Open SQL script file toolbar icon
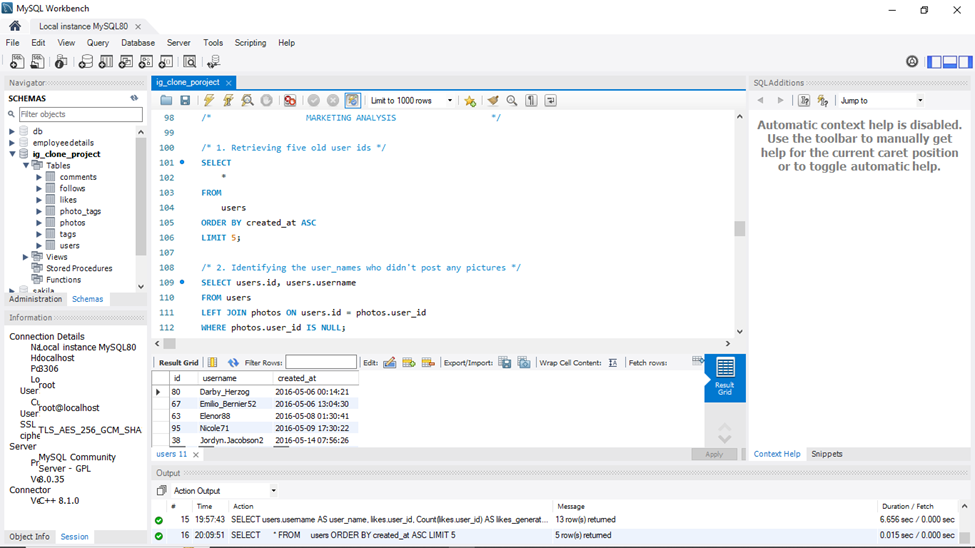 [x=37, y=62]
